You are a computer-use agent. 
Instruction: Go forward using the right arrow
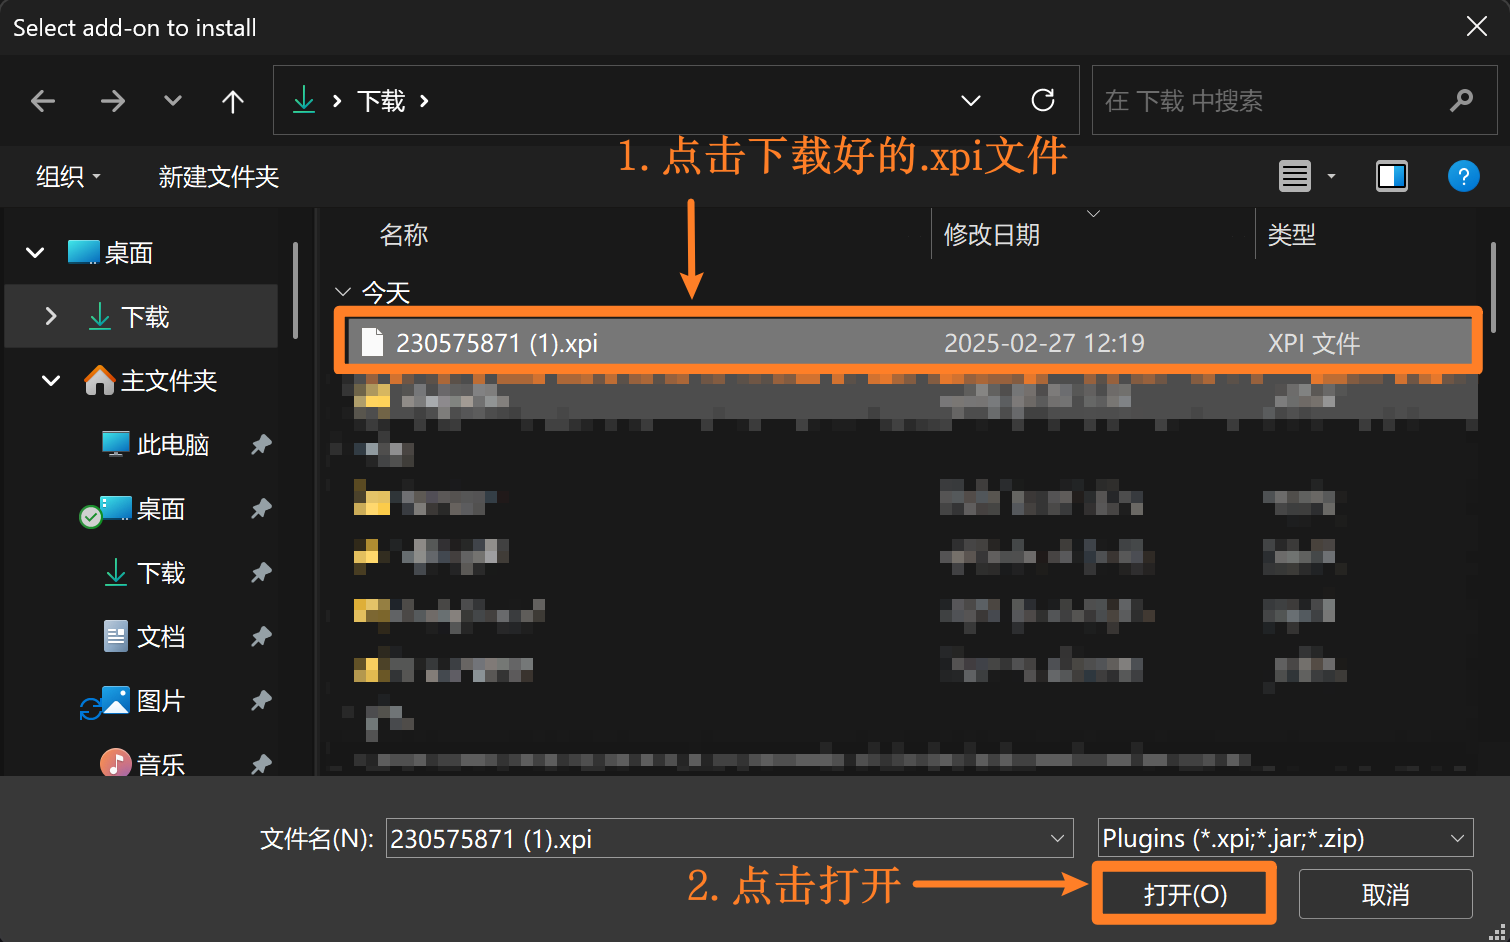tap(113, 101)
